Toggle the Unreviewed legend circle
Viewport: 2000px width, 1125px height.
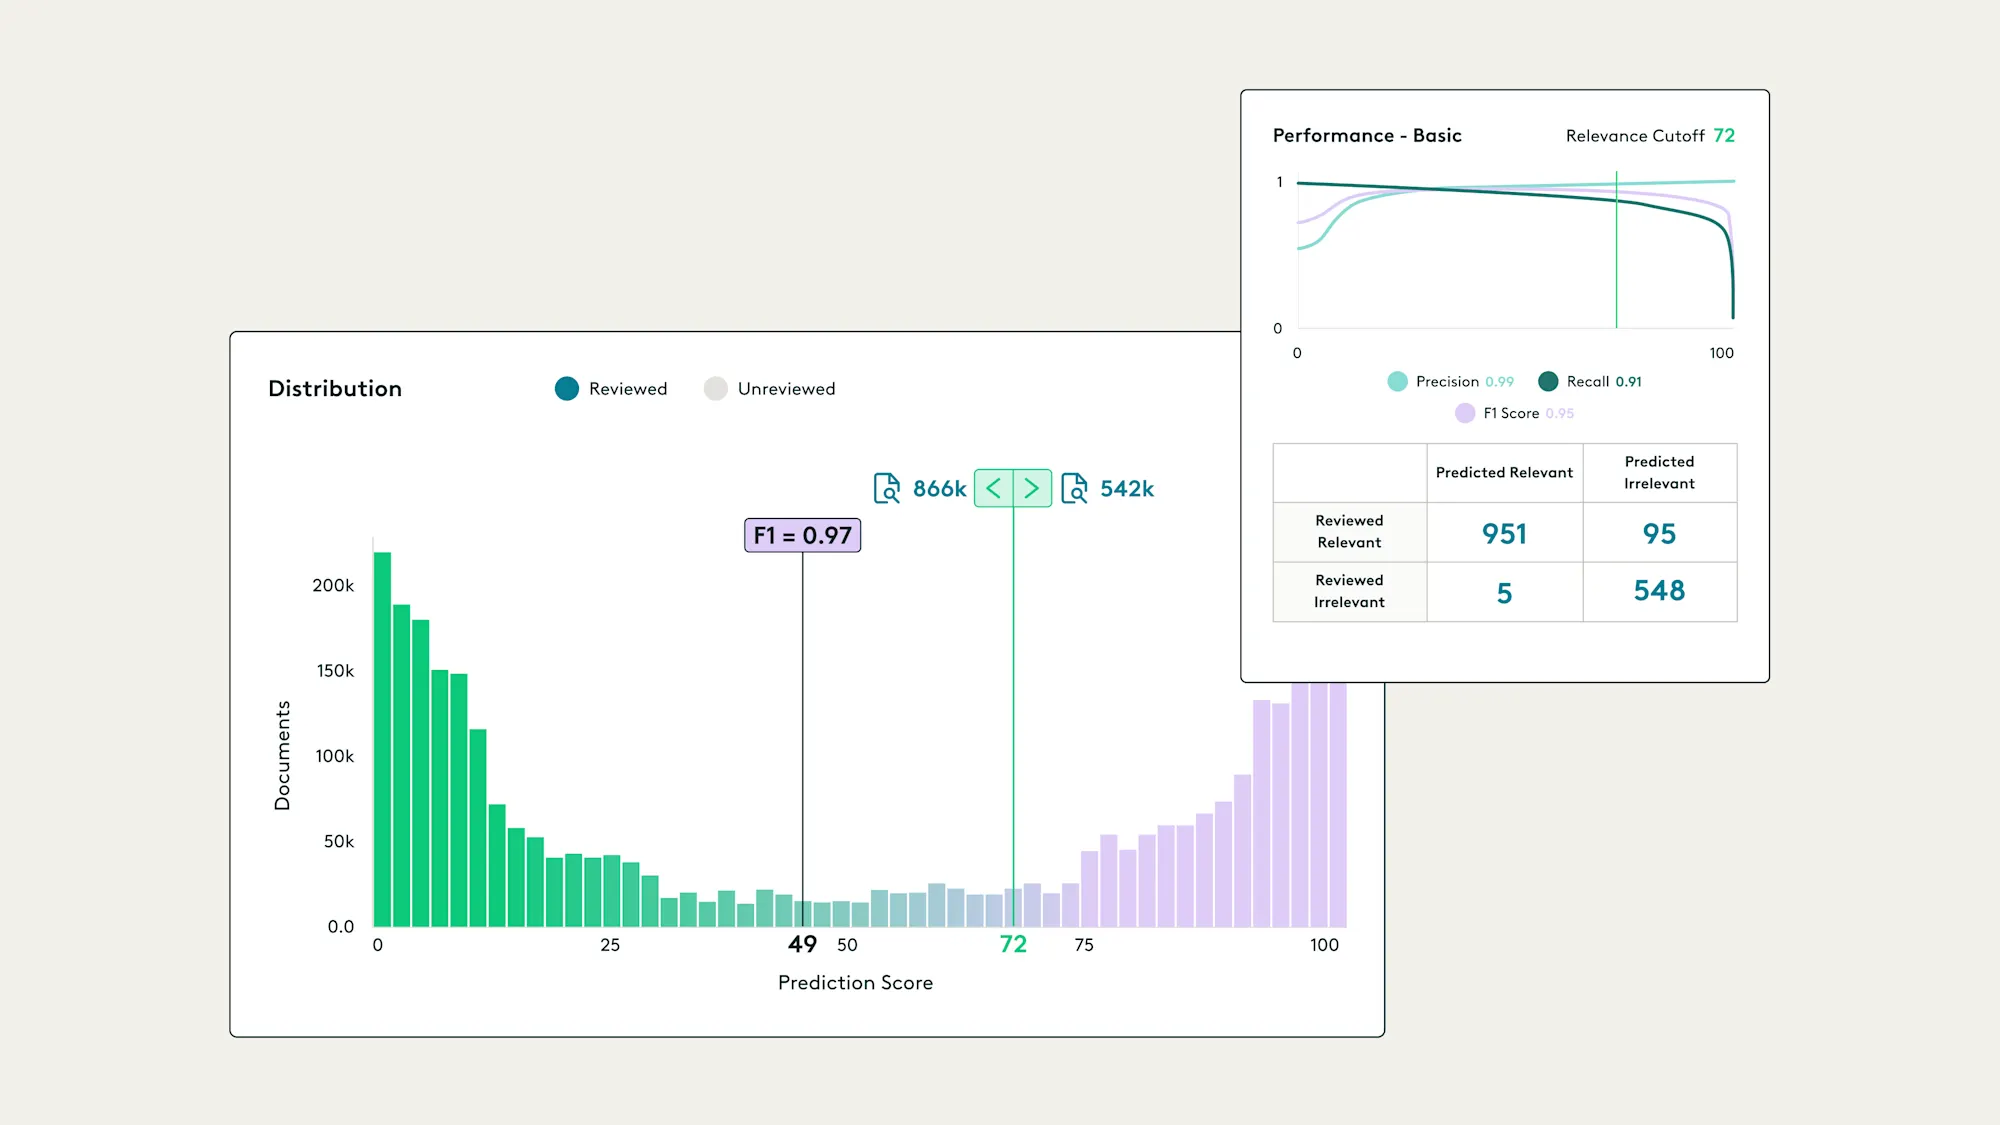[x=715, y=389]
